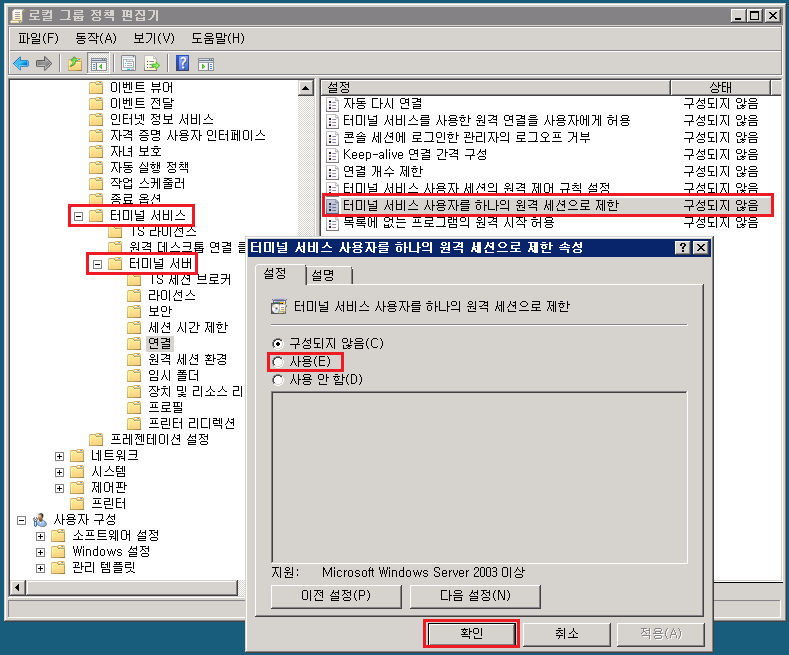Viewport: 789px width, 655px height.
Task: Click the 상태 column header
Action: coord(721,87)
